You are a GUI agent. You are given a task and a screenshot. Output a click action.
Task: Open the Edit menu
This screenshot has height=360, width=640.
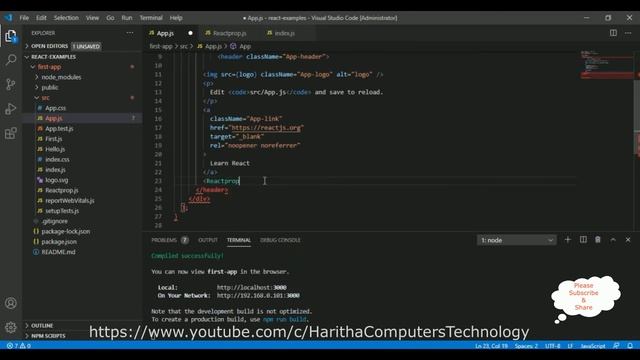41,18
